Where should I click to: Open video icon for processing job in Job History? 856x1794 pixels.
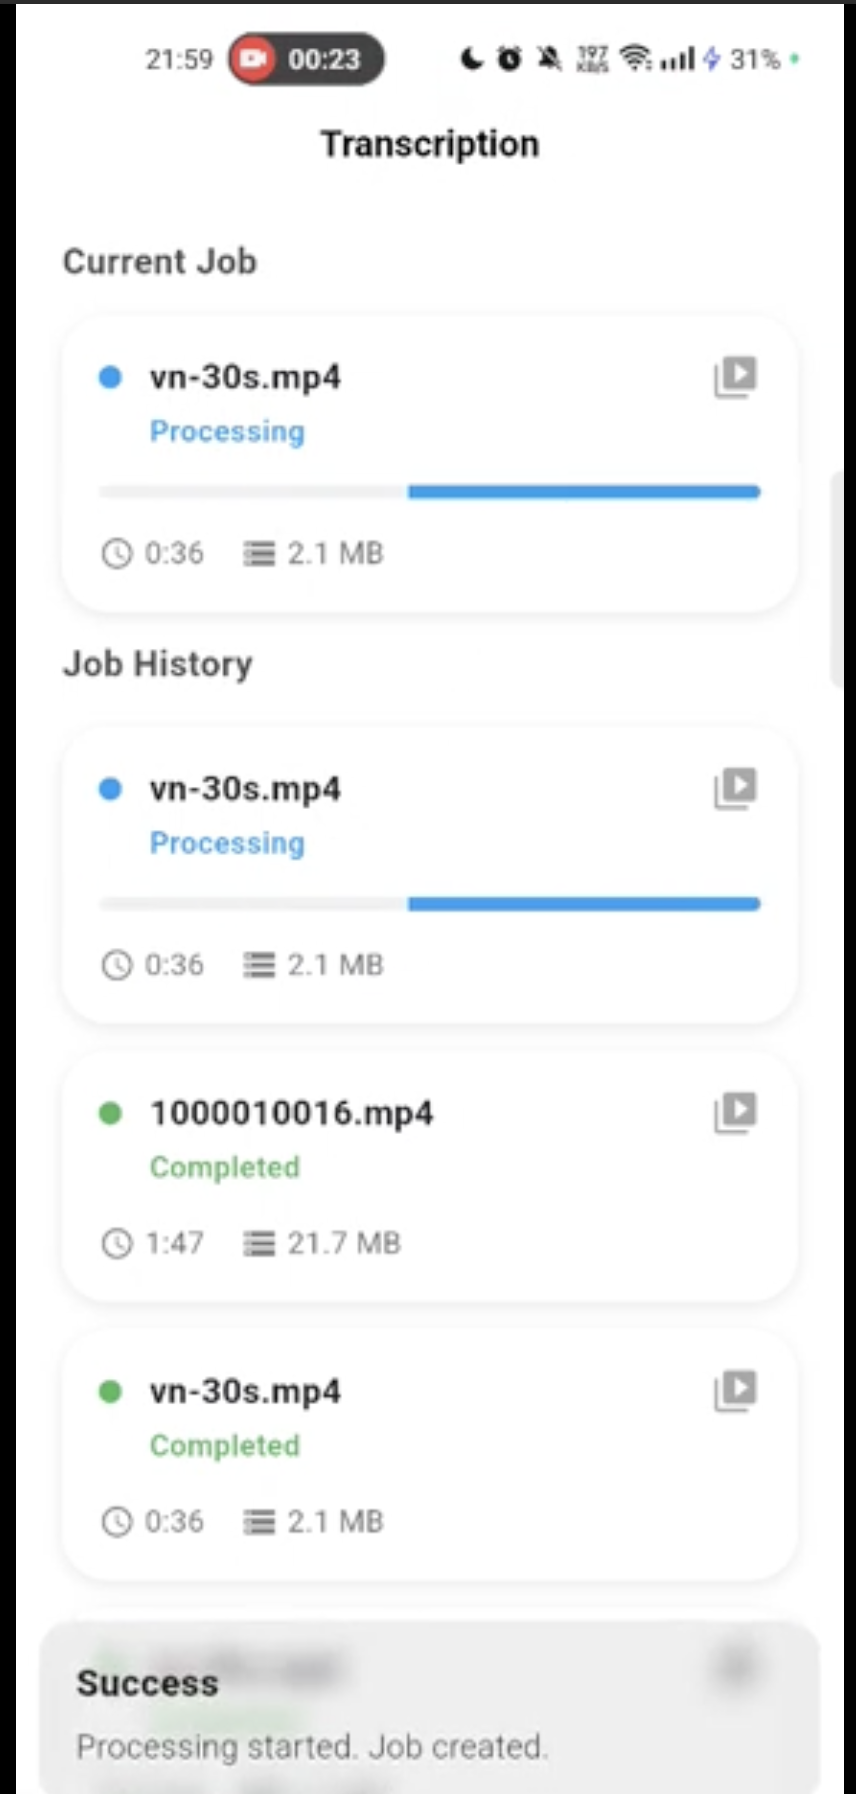735,788
